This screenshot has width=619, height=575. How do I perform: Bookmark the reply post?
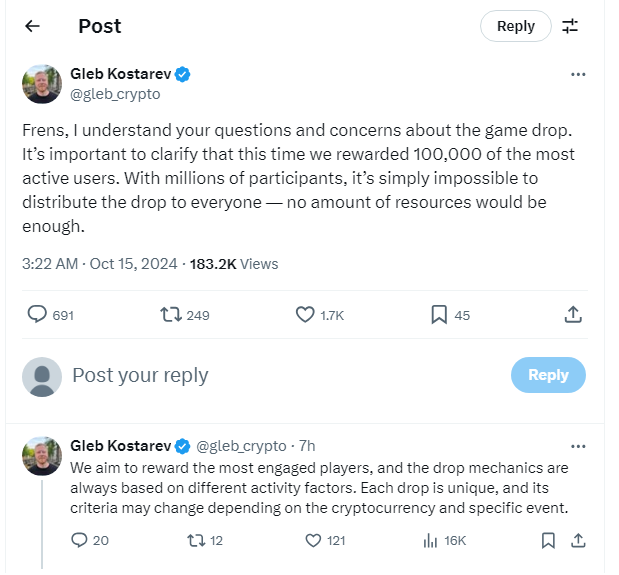tap(548, 541)
